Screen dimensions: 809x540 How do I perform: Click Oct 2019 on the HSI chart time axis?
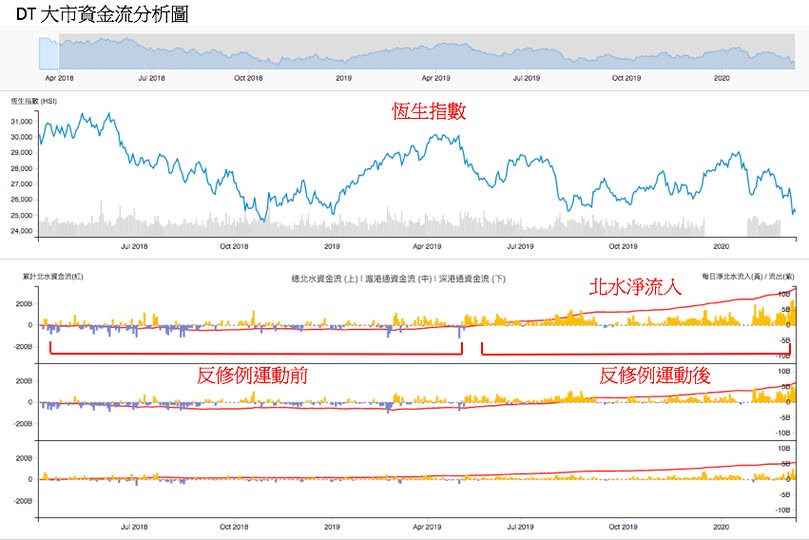pyautogui.click(x=623, y=246)
